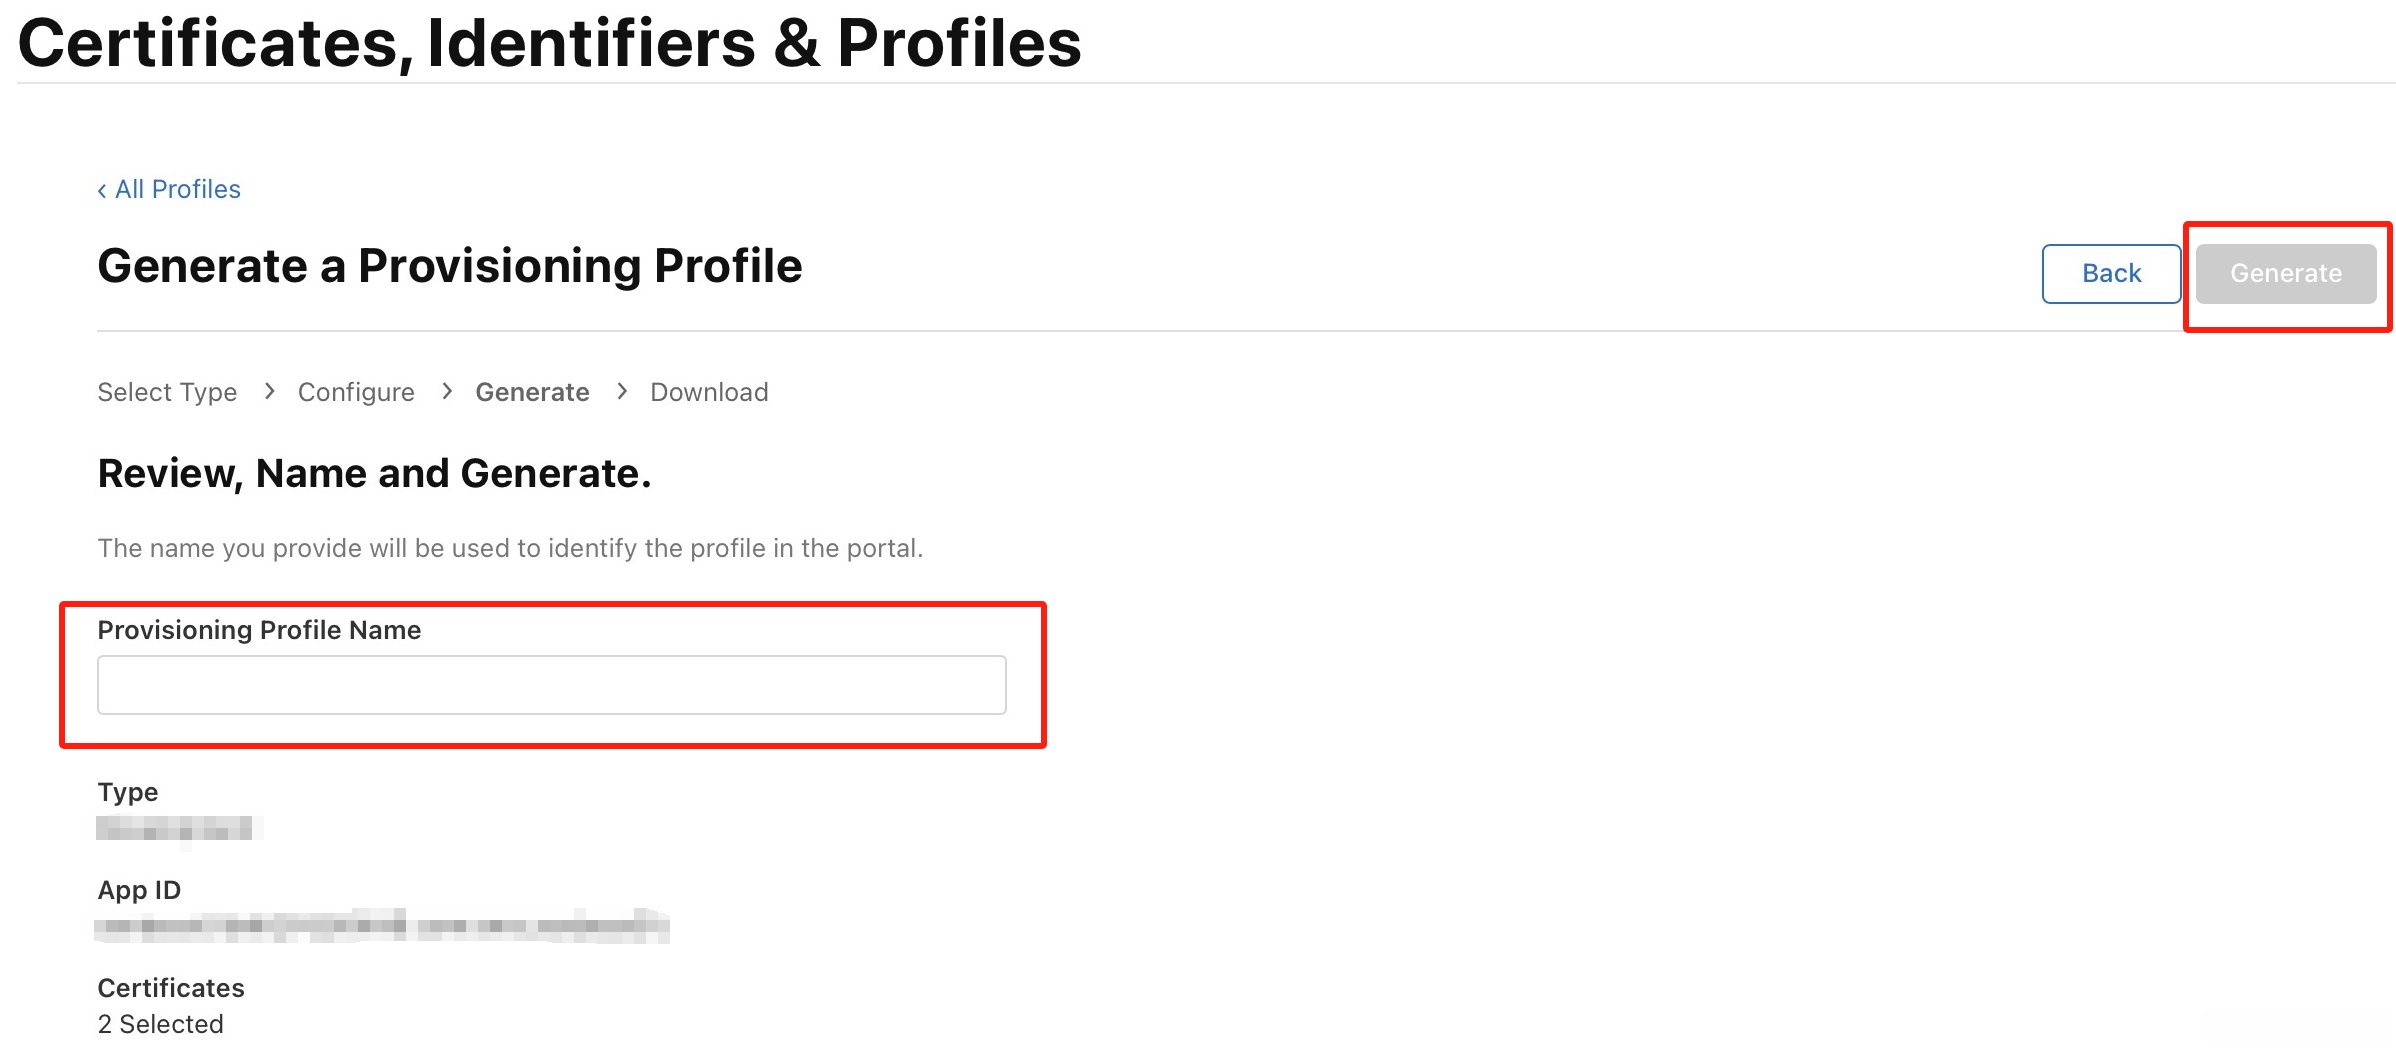This screenshot has height=1049, width=2396.
Task: Click the back chevron beside All Profiles
Action: (x=102, y=190)
